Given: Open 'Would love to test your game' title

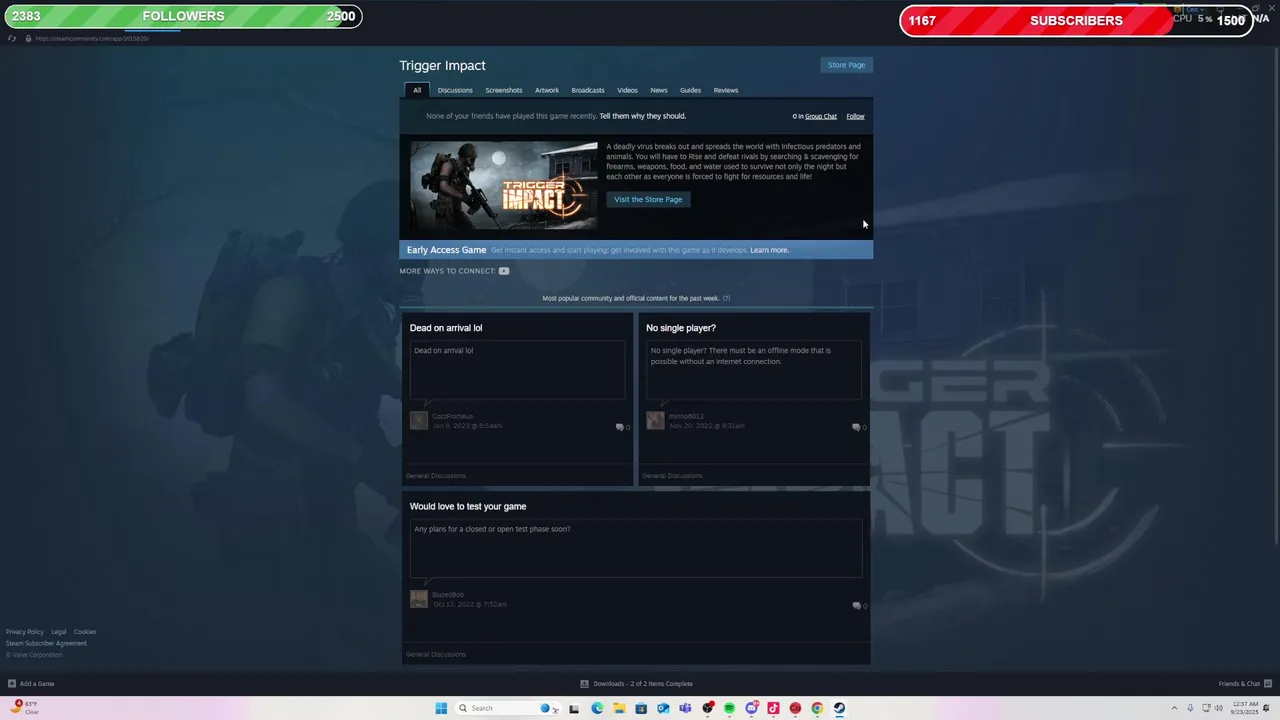Looking at the screenshot, I should (468, 506).
